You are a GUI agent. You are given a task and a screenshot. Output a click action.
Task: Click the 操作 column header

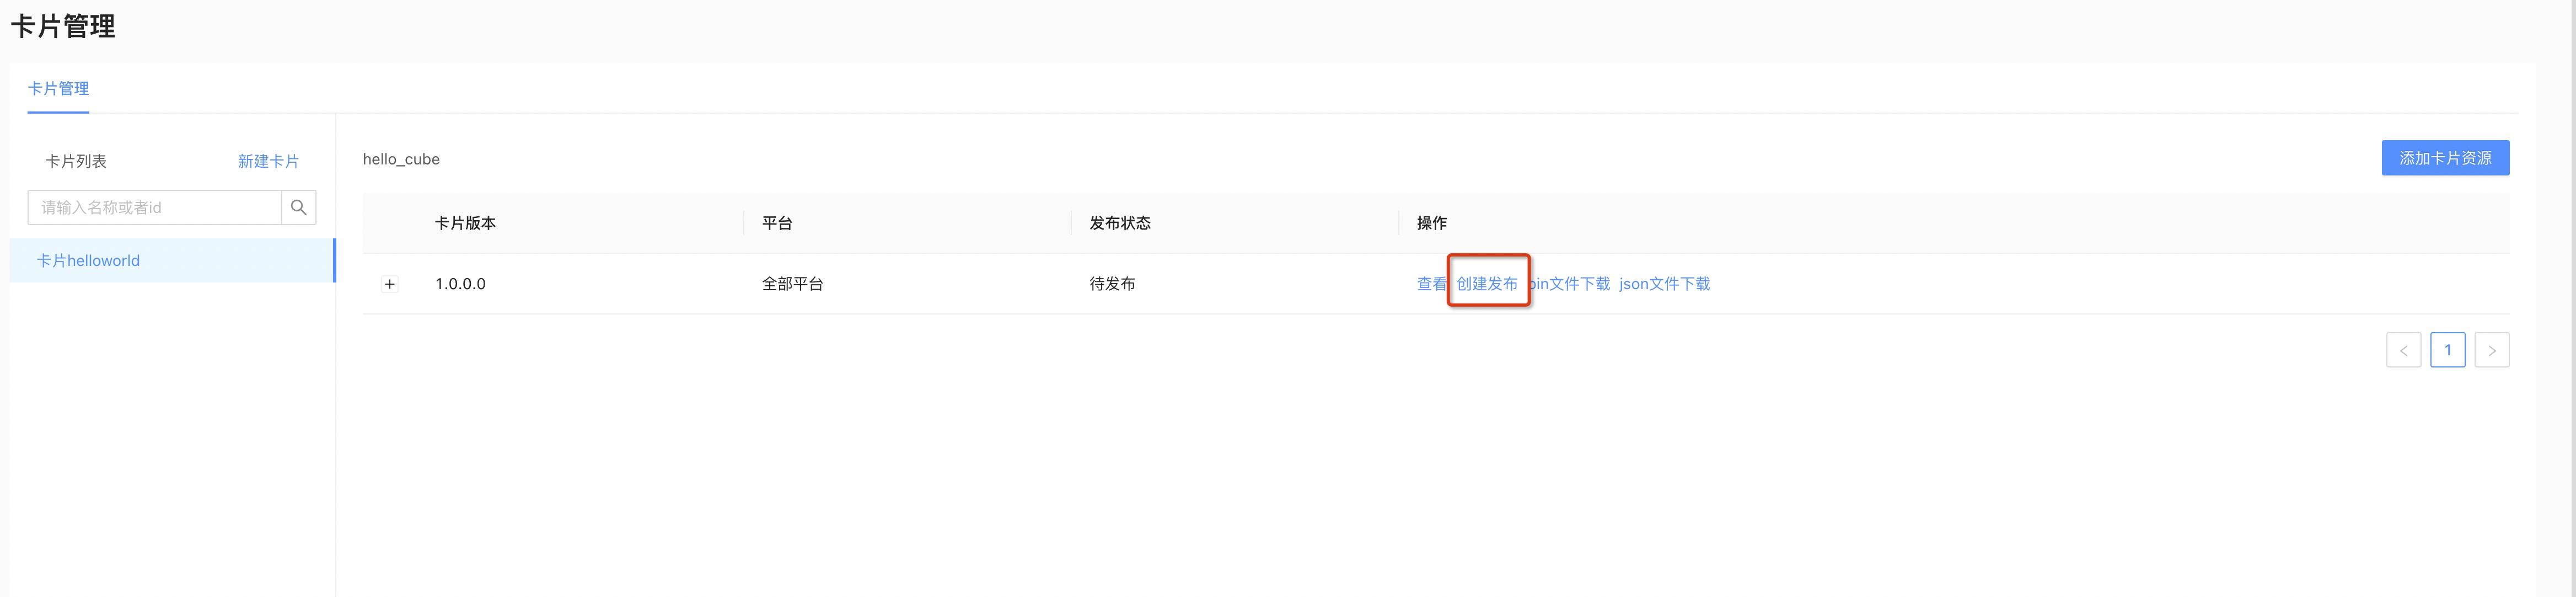click(1432, 223)
